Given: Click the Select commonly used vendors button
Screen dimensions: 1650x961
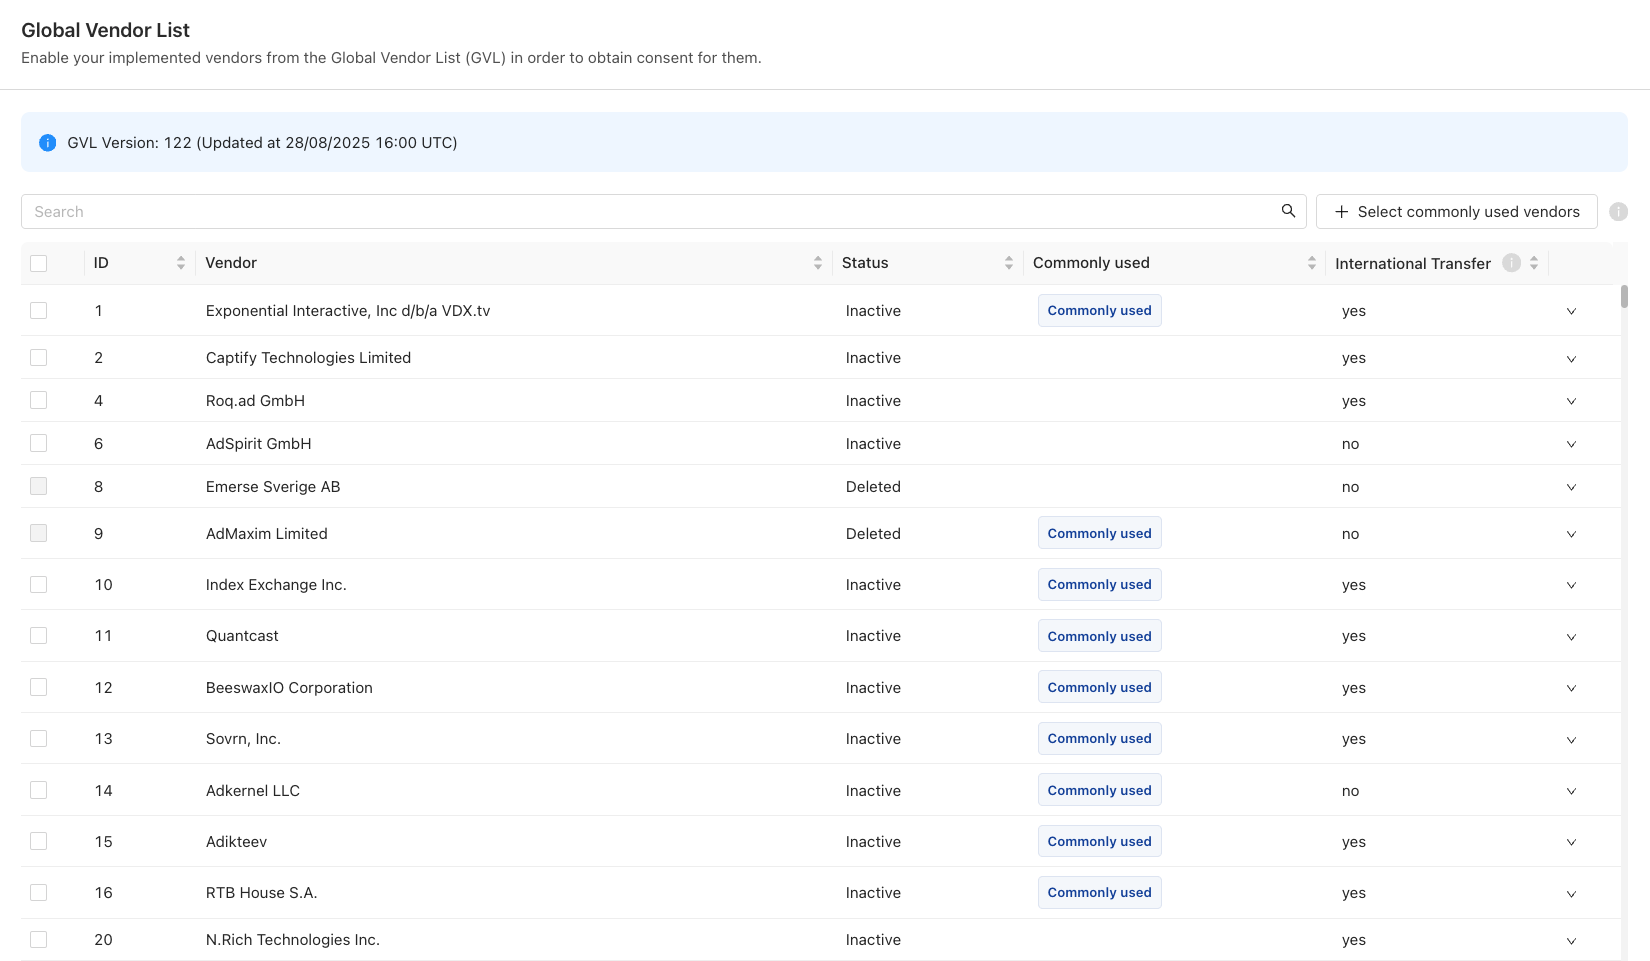Looking at the screenshot, I should [x=1456, y=212].
